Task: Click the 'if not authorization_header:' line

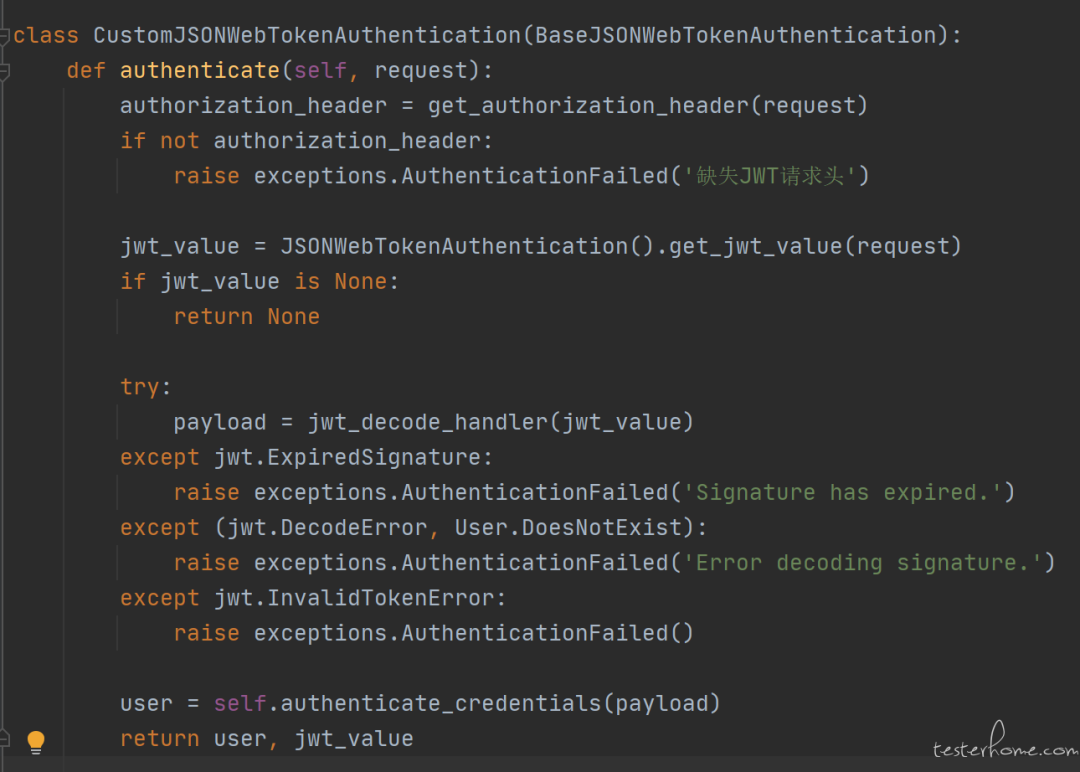Action: [x=307, y=140]
